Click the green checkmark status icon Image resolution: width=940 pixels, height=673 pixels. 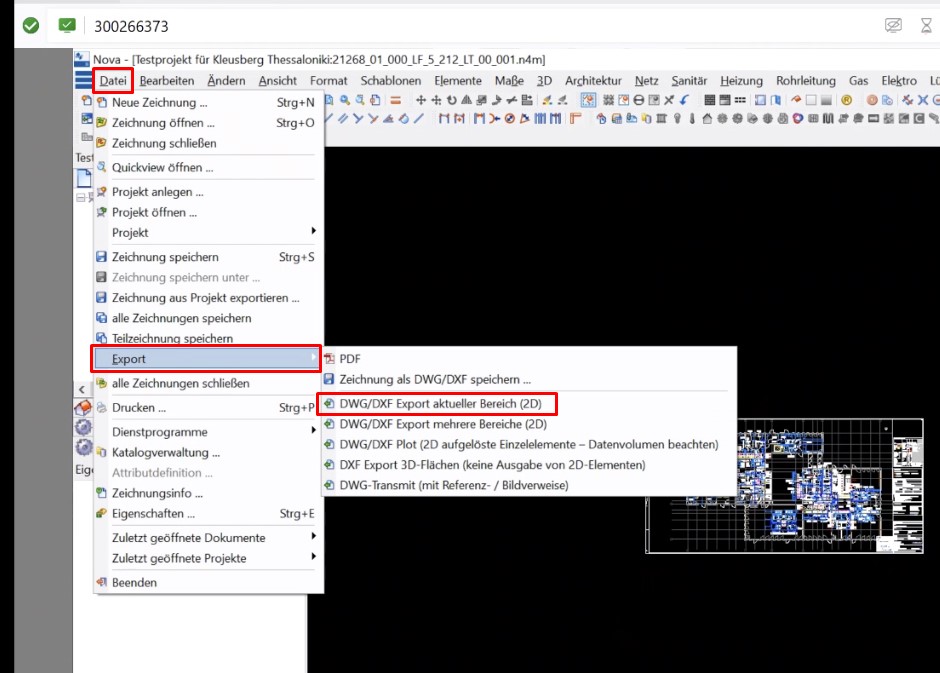31,26
